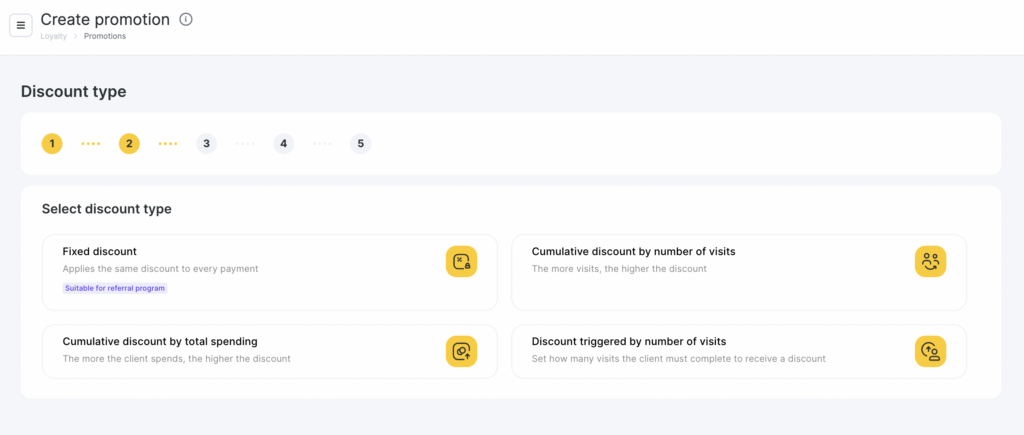The image size is (1024, 435).
Task: Open the Promotions breadcrumb link
Action: coord(105,36)
